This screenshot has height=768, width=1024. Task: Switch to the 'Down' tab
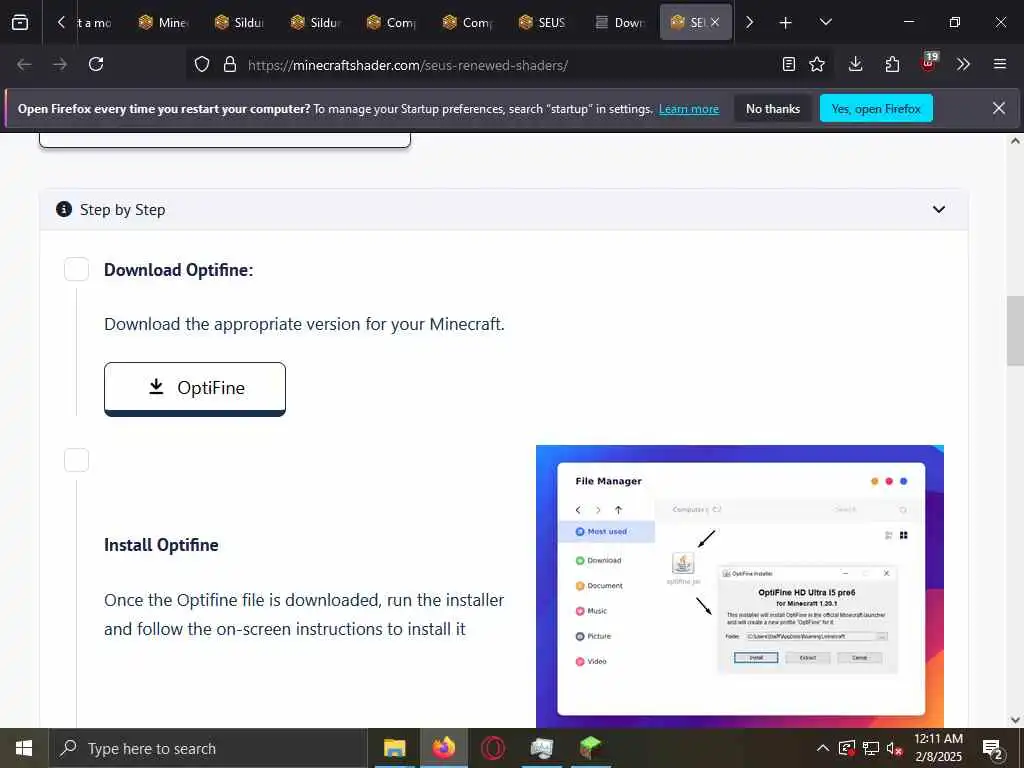point(620,23)
